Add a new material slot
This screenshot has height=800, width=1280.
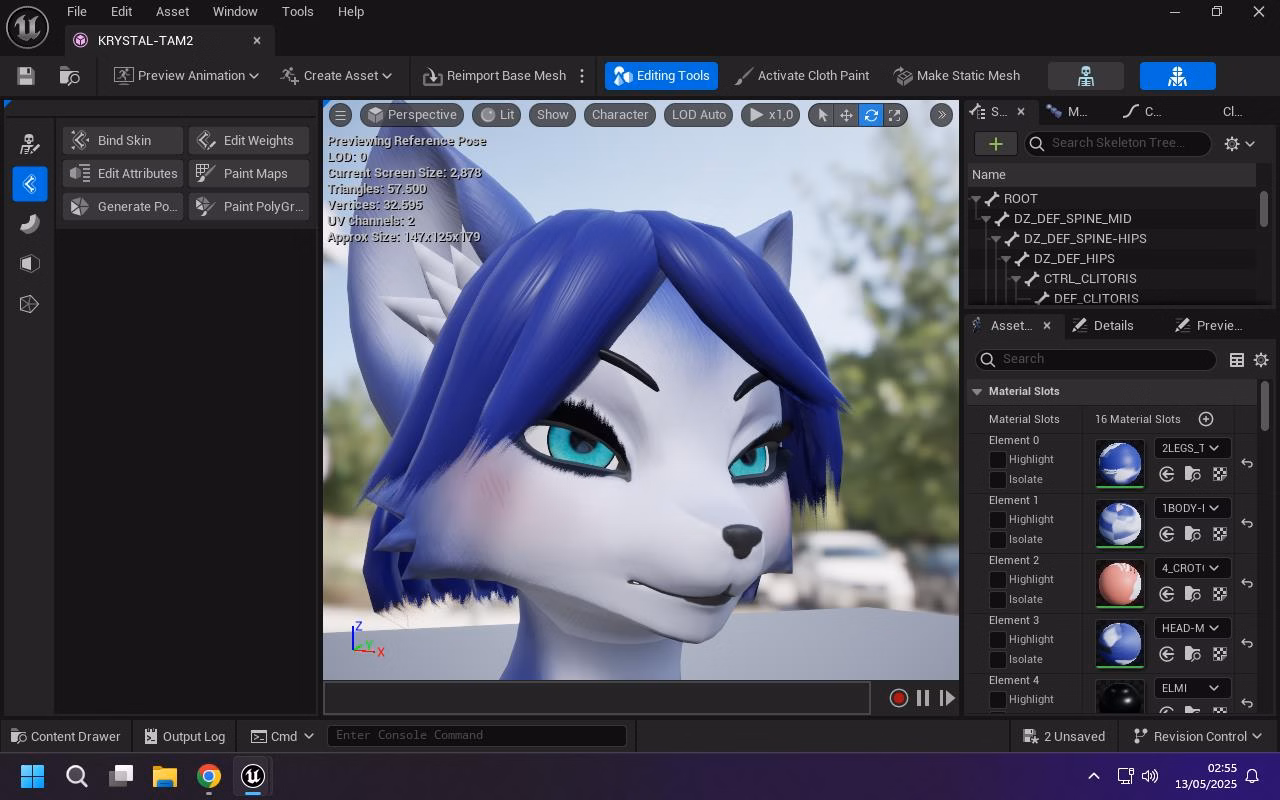click(1206, 419)
